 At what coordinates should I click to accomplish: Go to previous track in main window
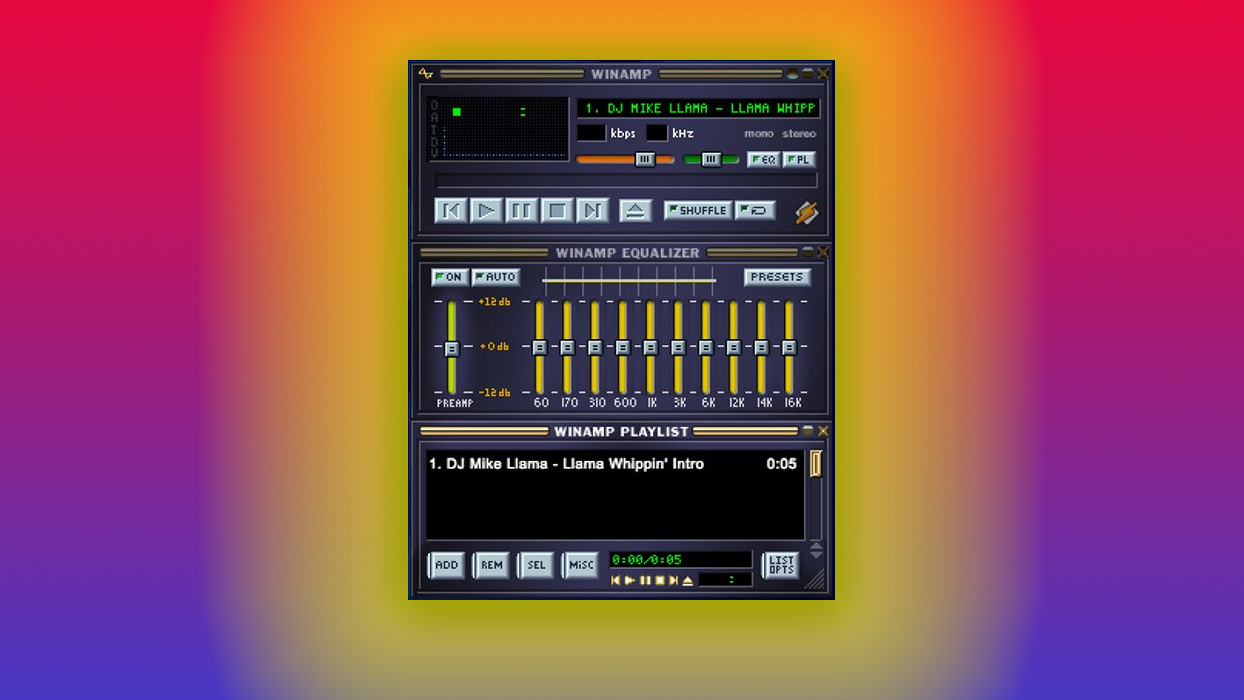[x=451, y=210]
